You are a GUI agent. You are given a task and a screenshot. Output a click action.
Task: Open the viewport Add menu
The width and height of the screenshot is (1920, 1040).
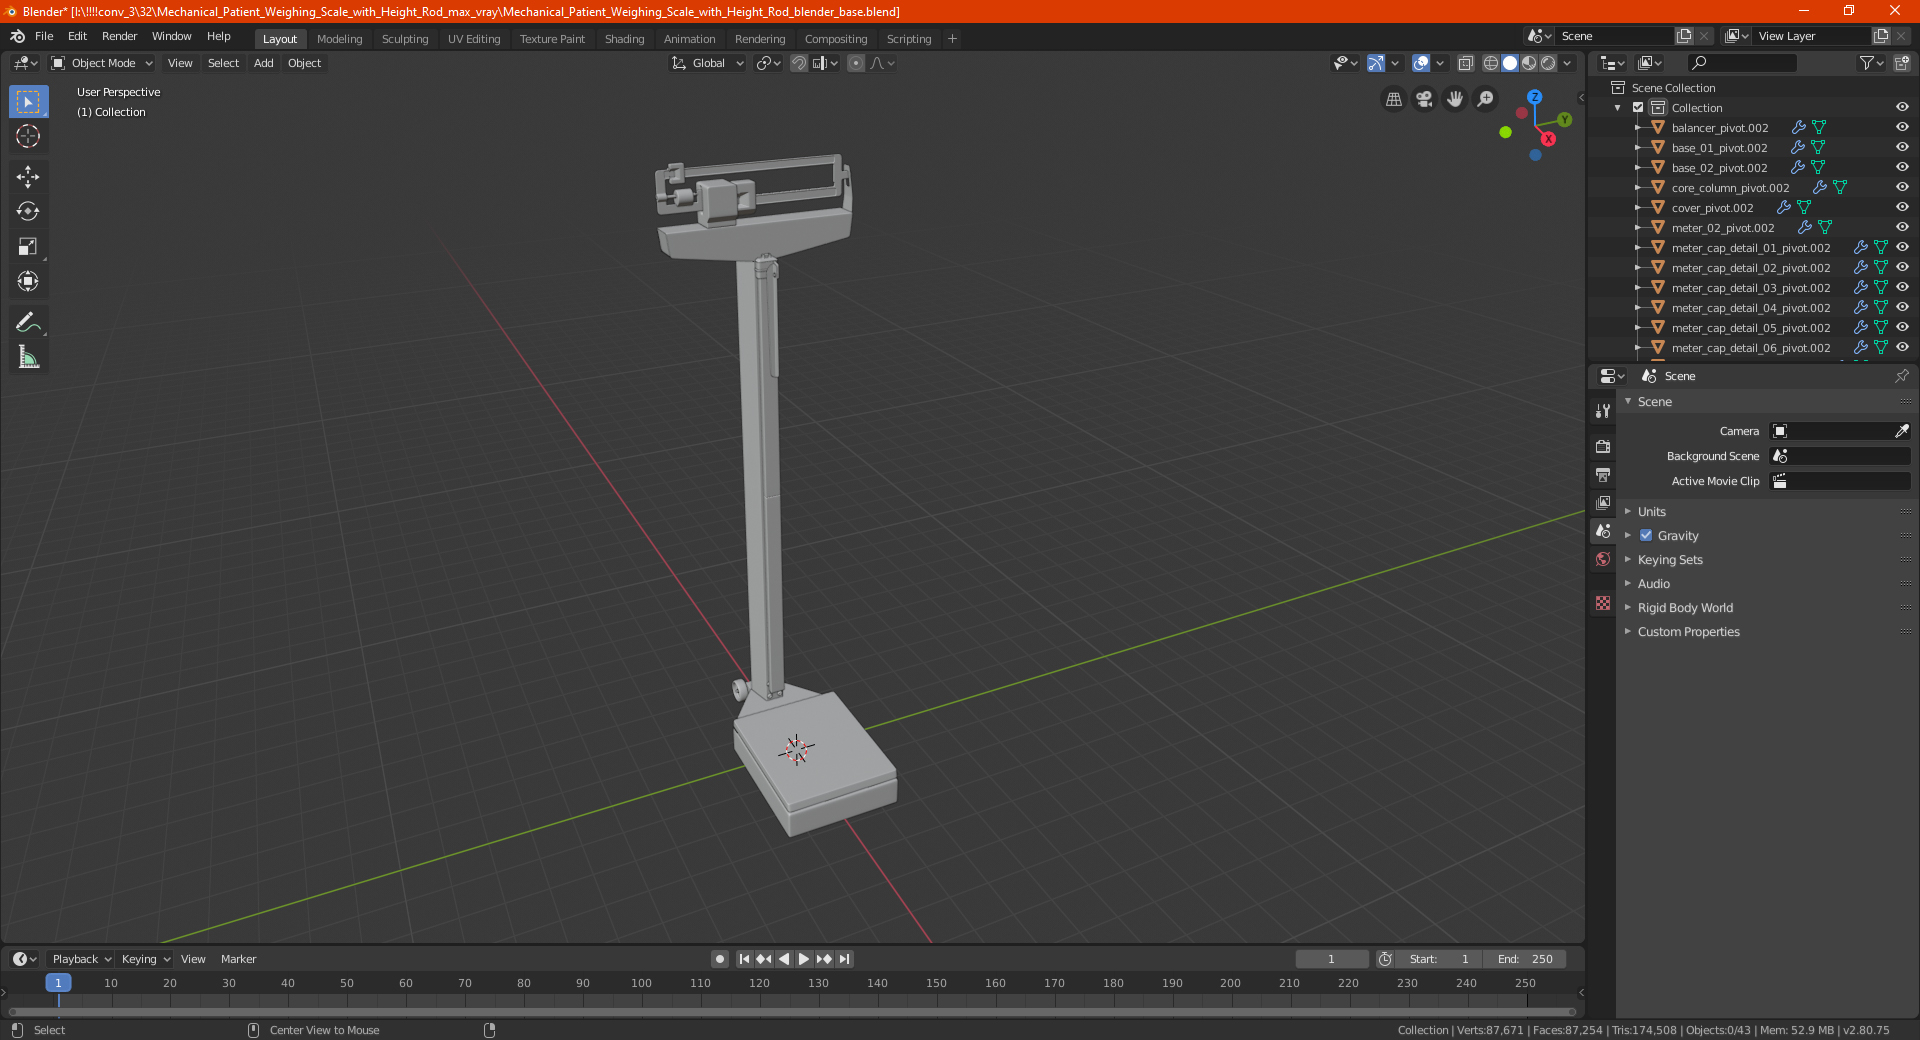tap(263, 63)
